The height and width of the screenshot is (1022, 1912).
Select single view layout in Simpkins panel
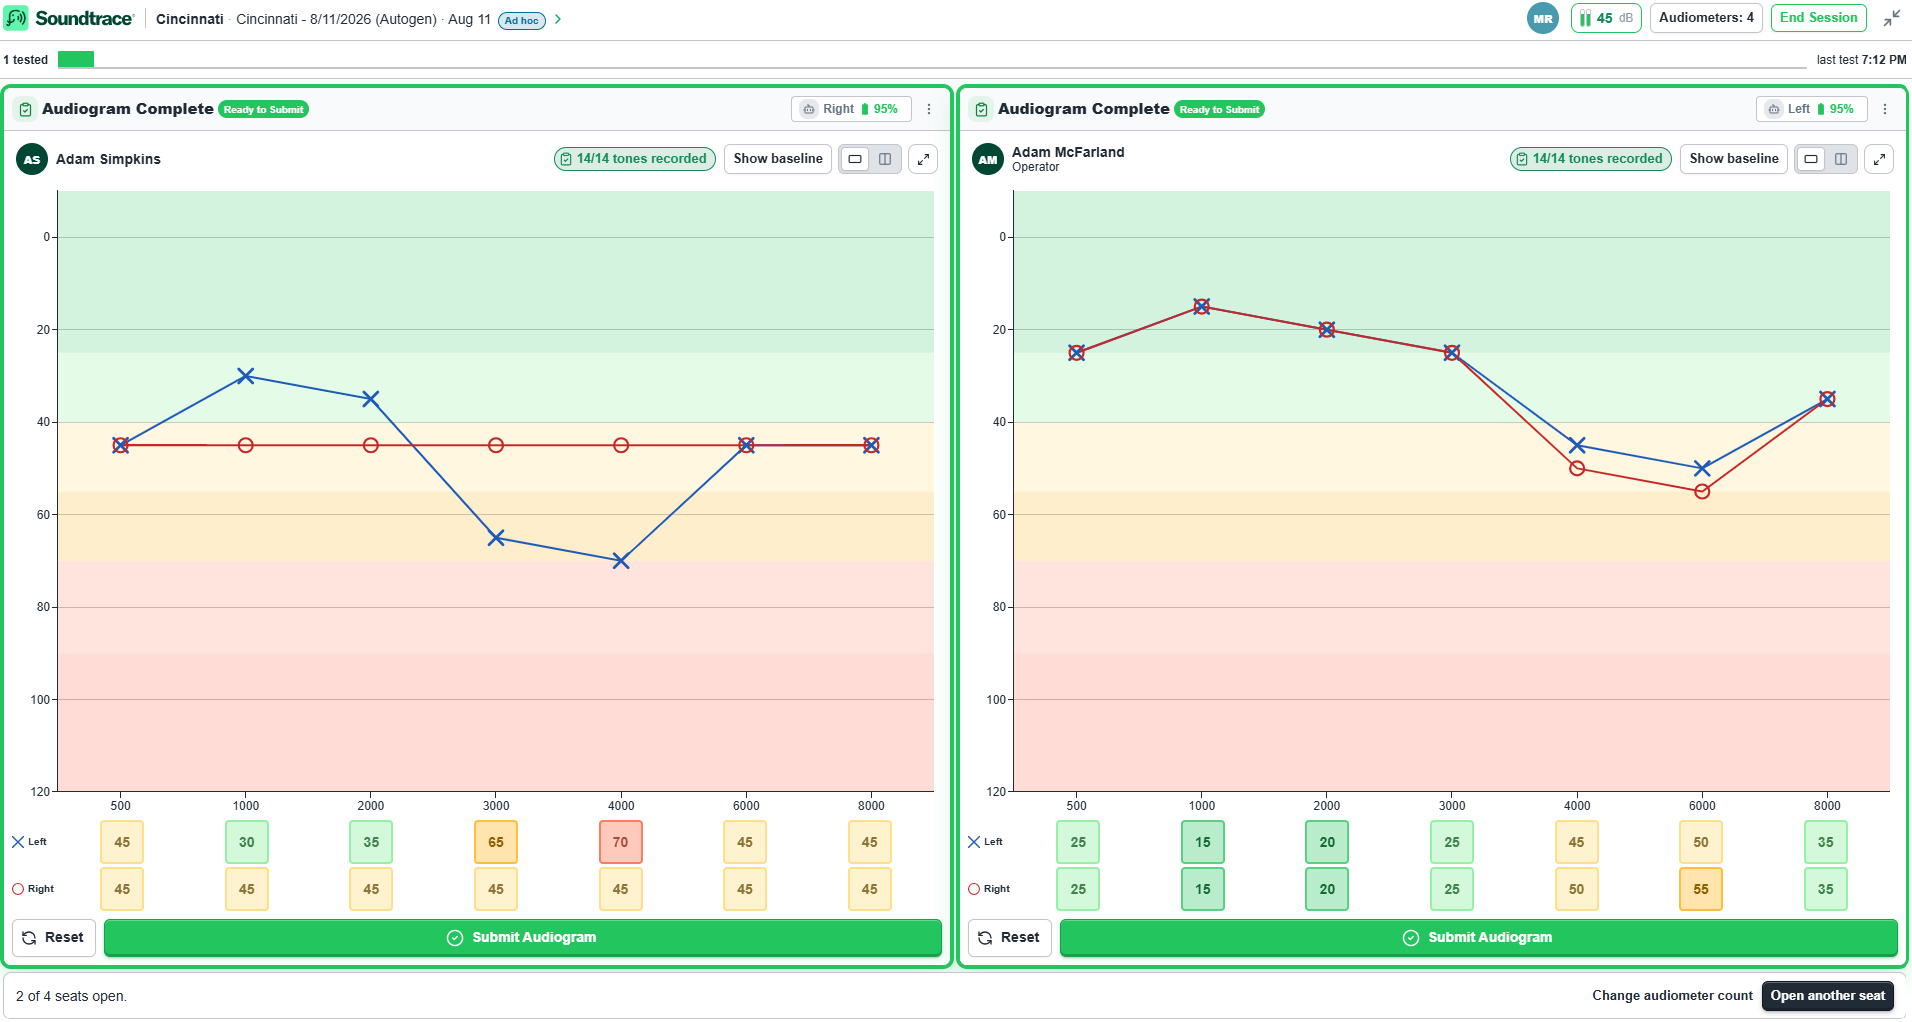click(x=855, y=159)
